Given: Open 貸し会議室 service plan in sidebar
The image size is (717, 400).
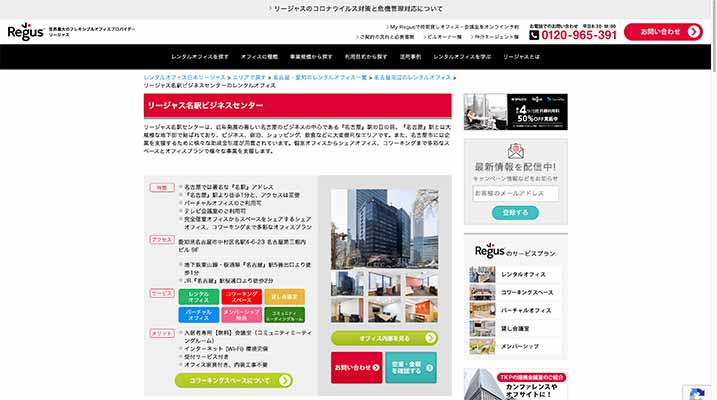Looking at the screenshot, I should tap(515, 329).
